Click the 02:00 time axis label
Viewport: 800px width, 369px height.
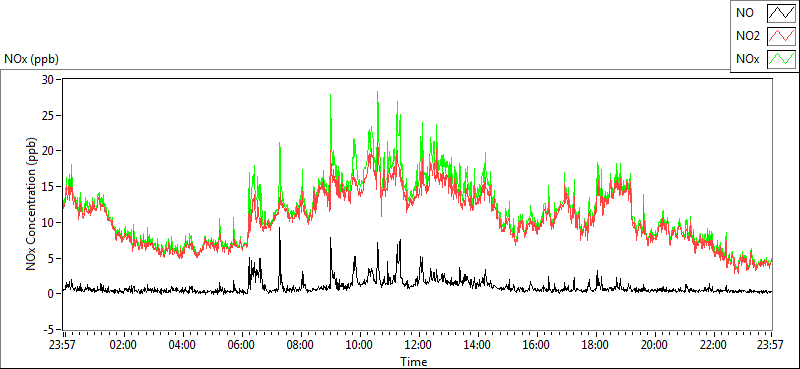click(123, 344)
